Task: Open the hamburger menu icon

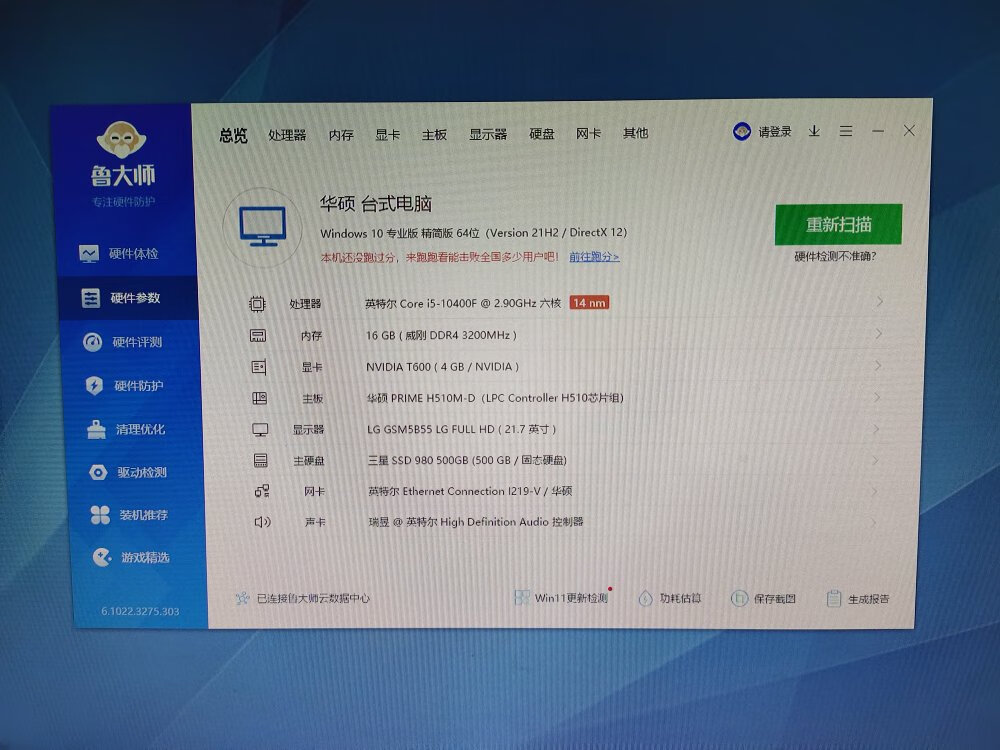Action: [846, 131]
